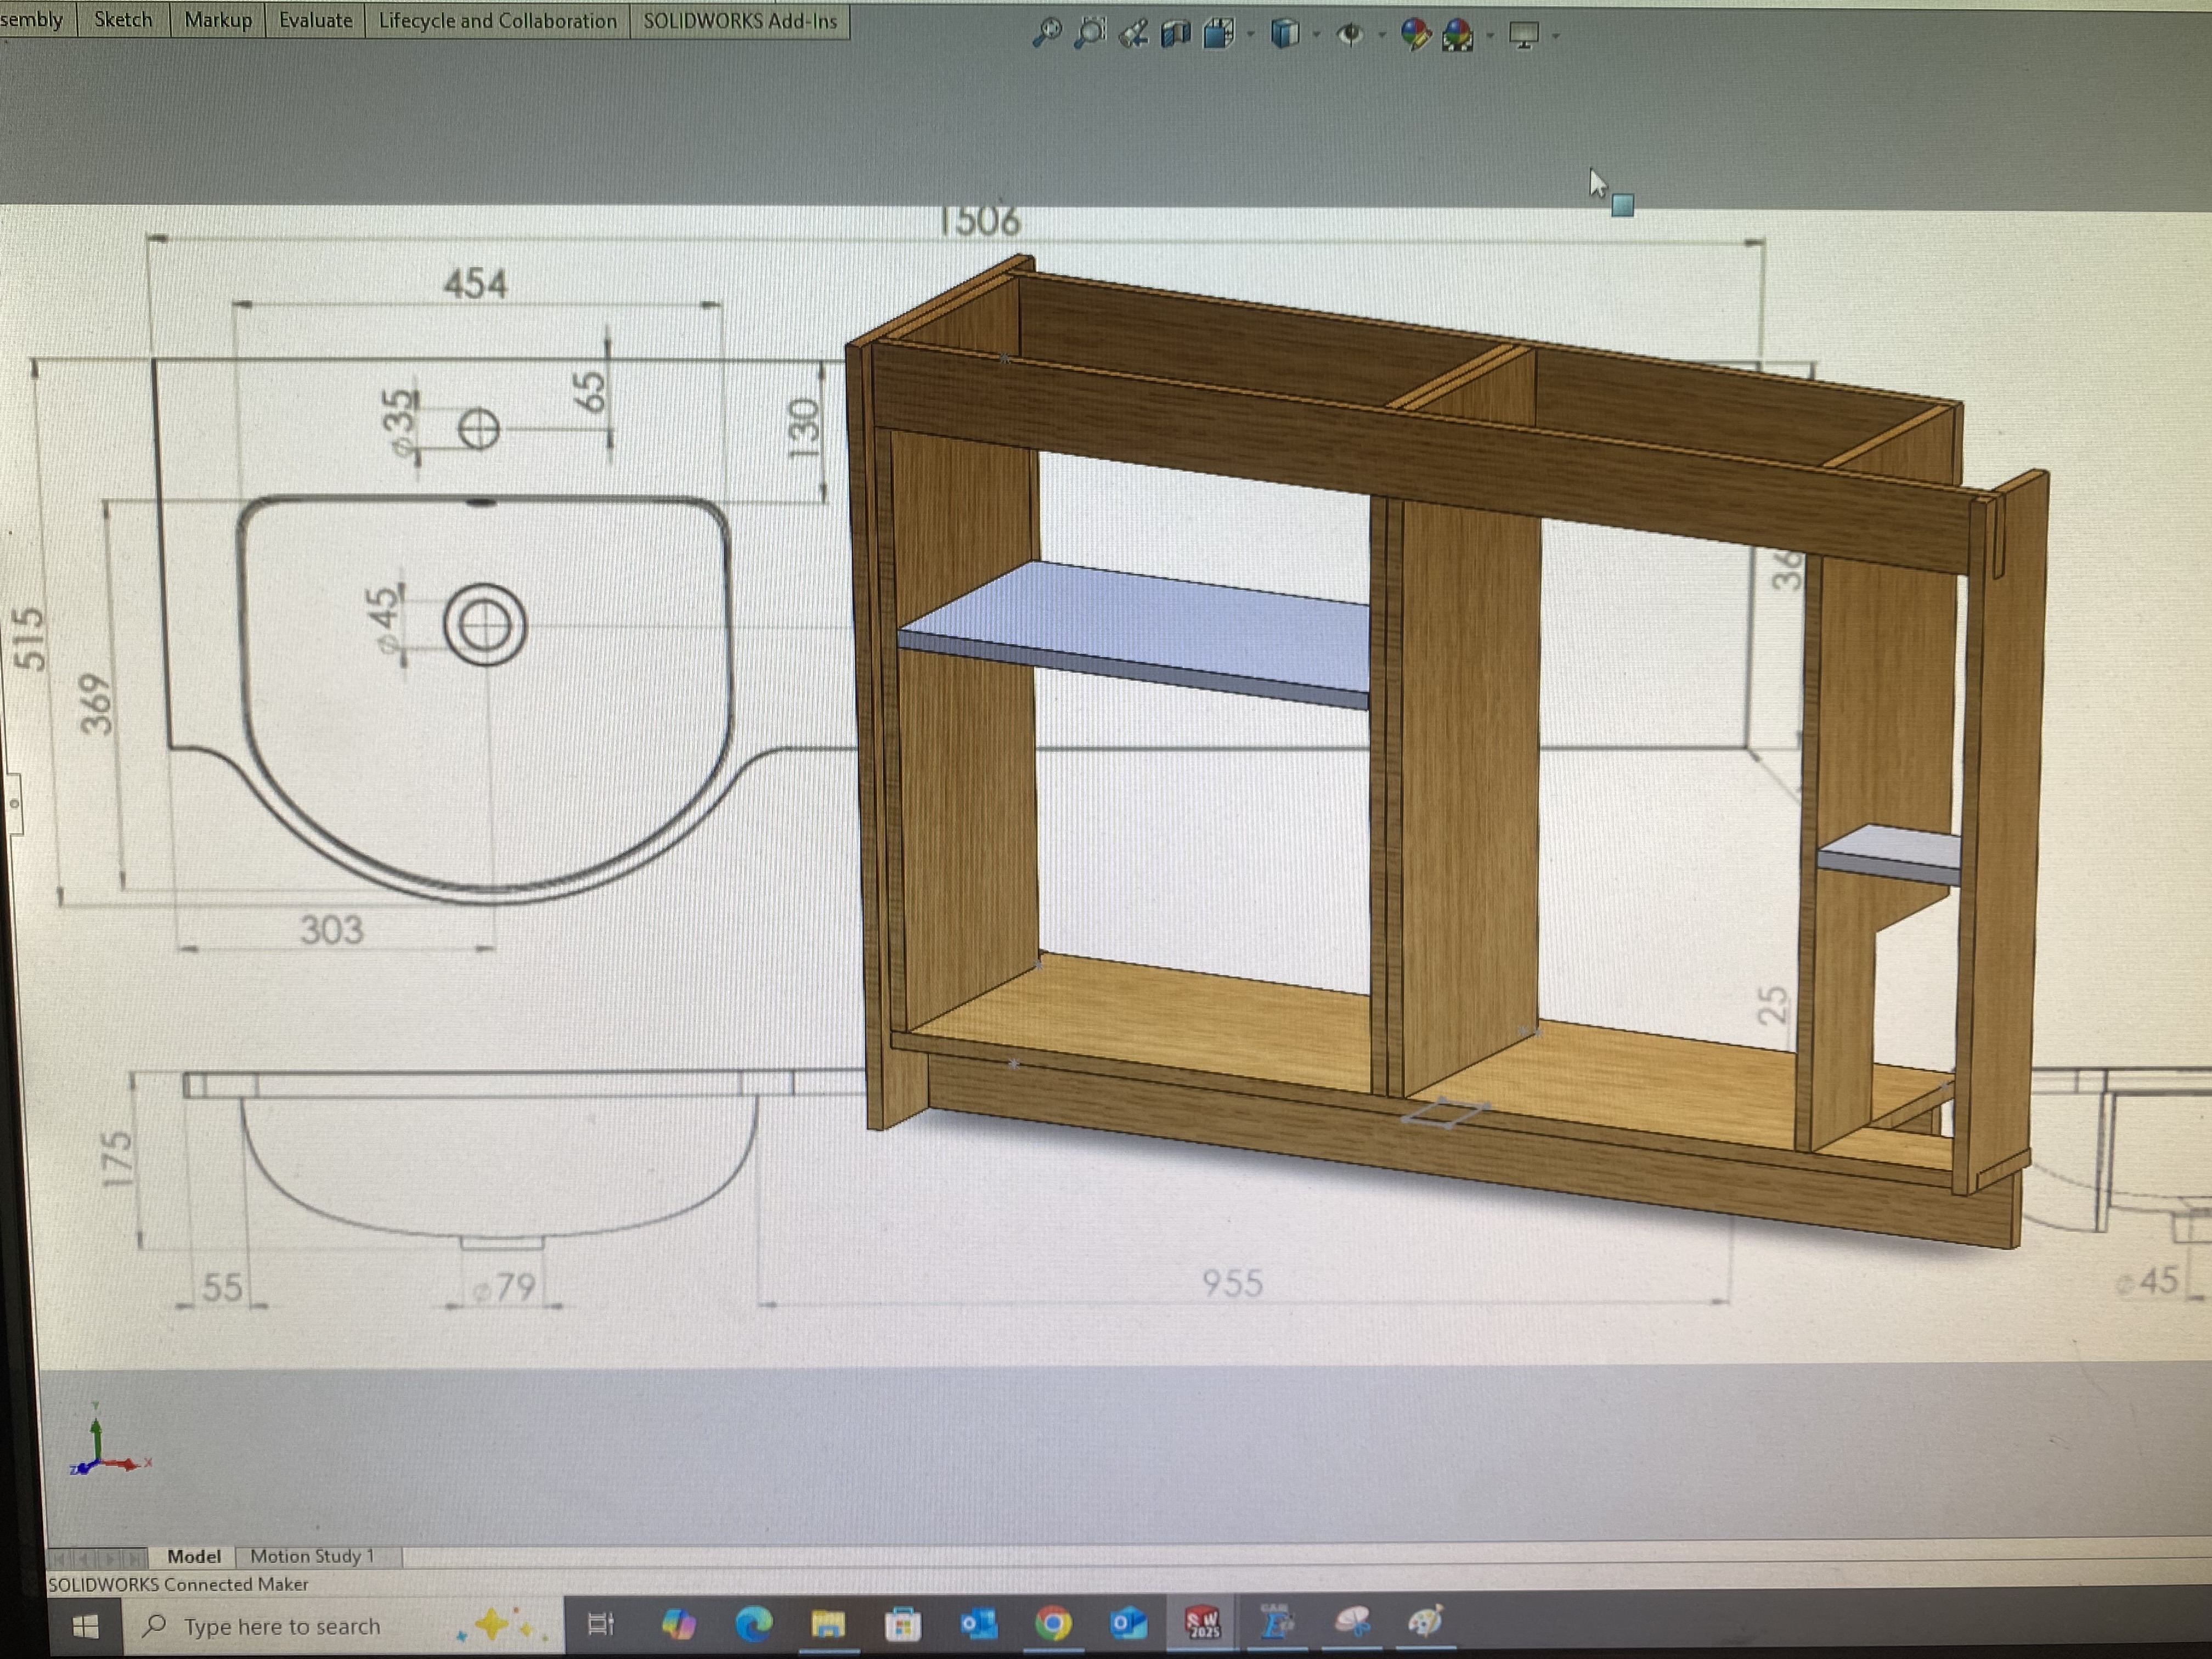Screen dimensions: 2212x1659
Task: Open the Apply Scene dropdown arrow
Action: [x=1490, y=36]
